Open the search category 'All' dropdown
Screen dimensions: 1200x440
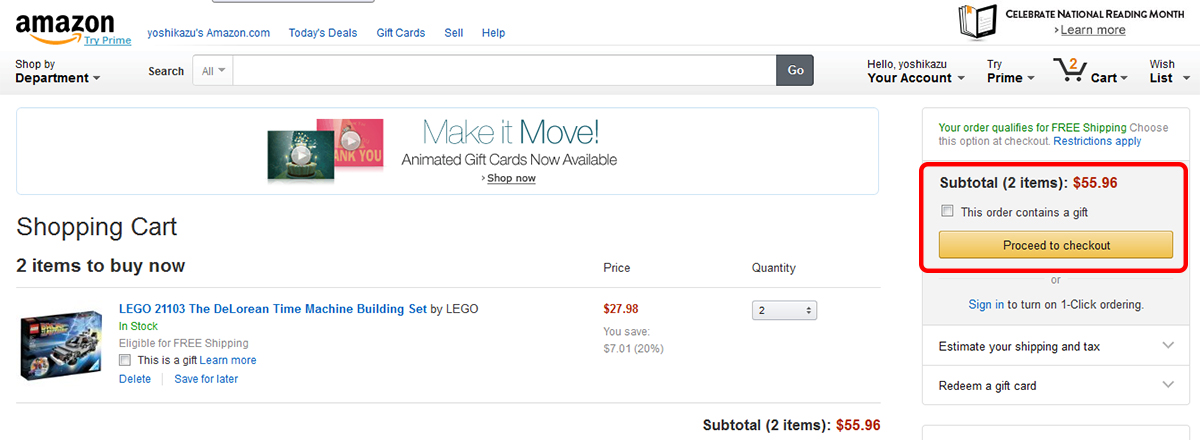[x=214, y=71]
